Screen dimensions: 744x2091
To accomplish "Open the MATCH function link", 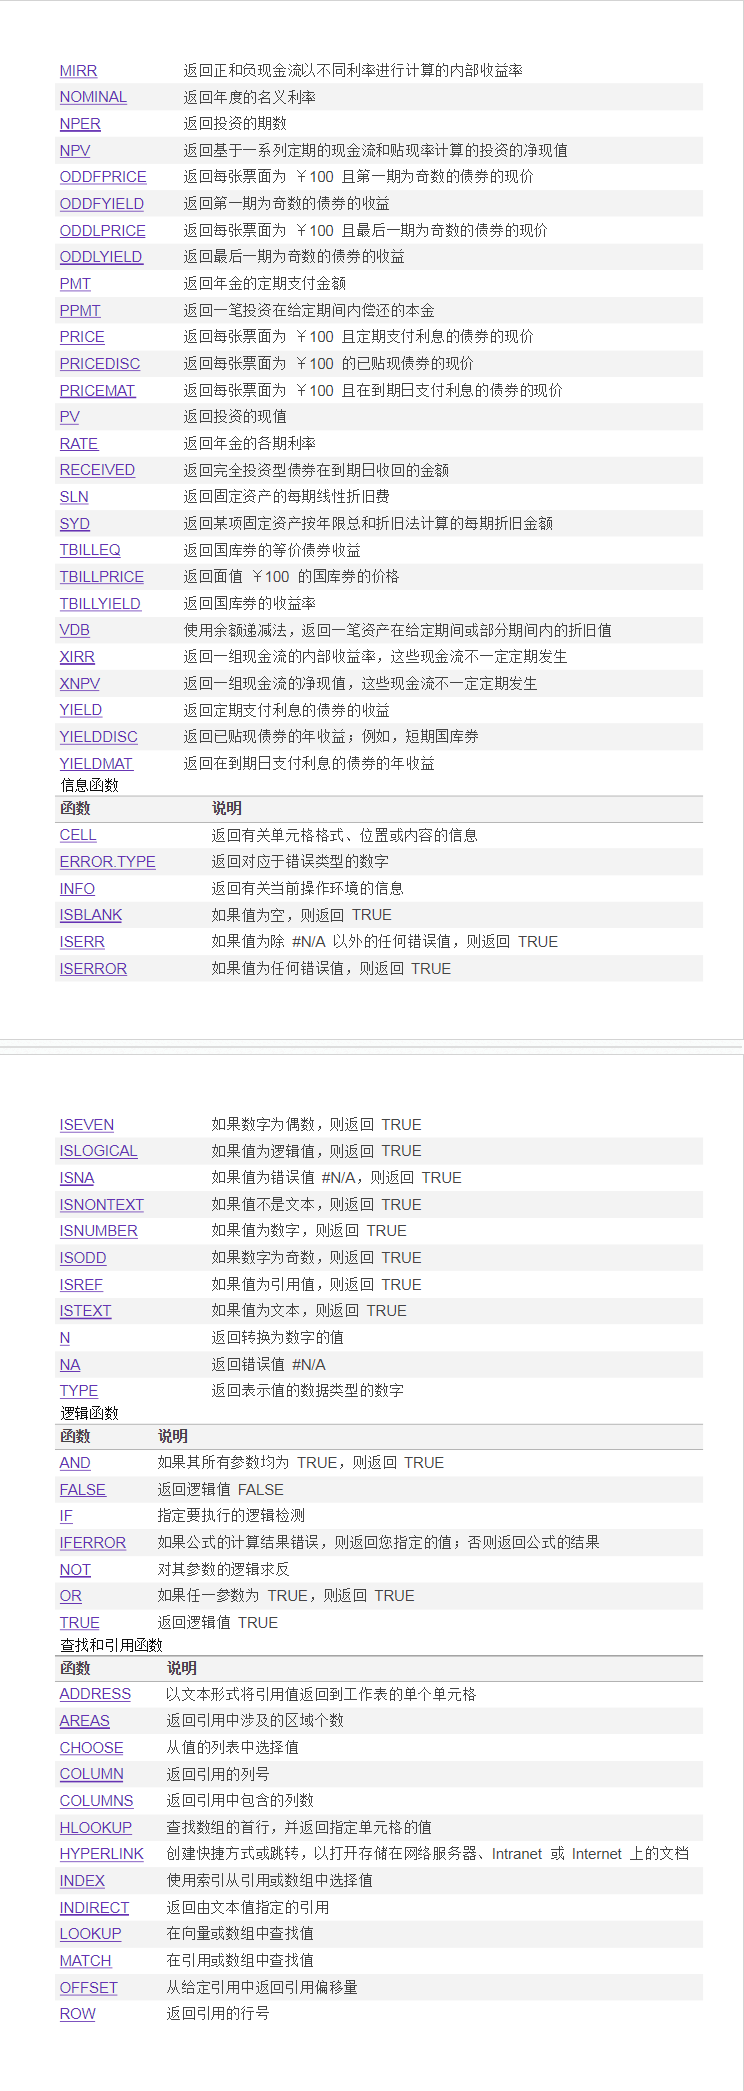I will point(86,1961).
